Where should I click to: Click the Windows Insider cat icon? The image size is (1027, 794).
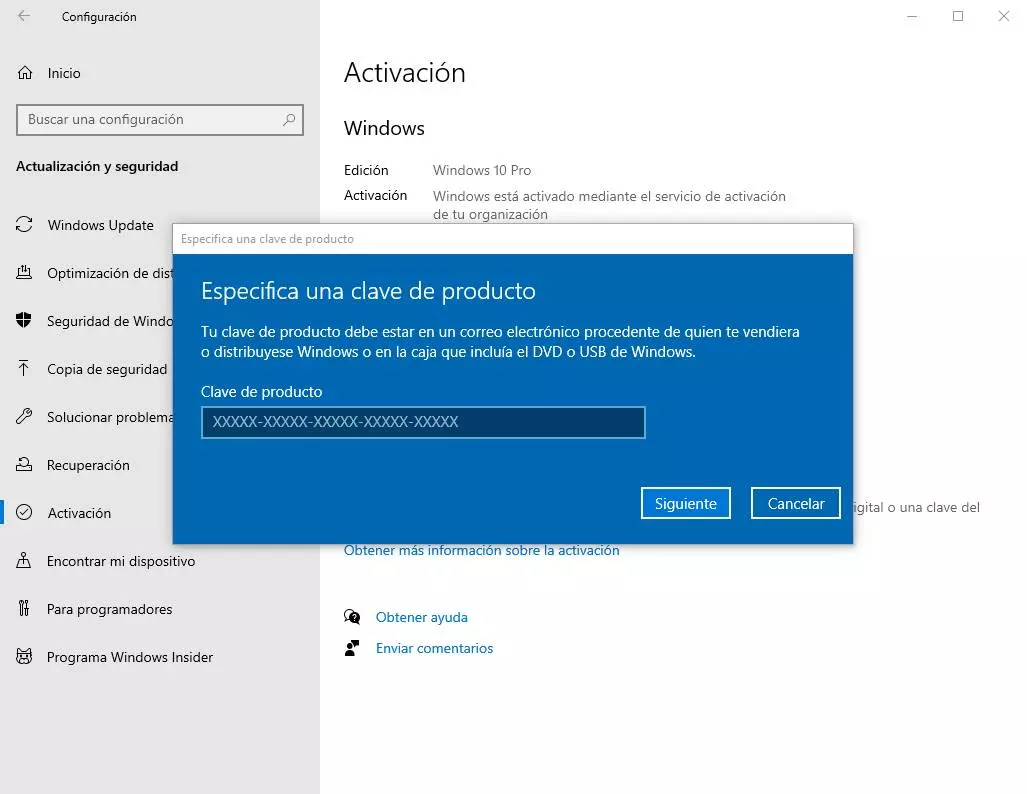pos(24,656)
